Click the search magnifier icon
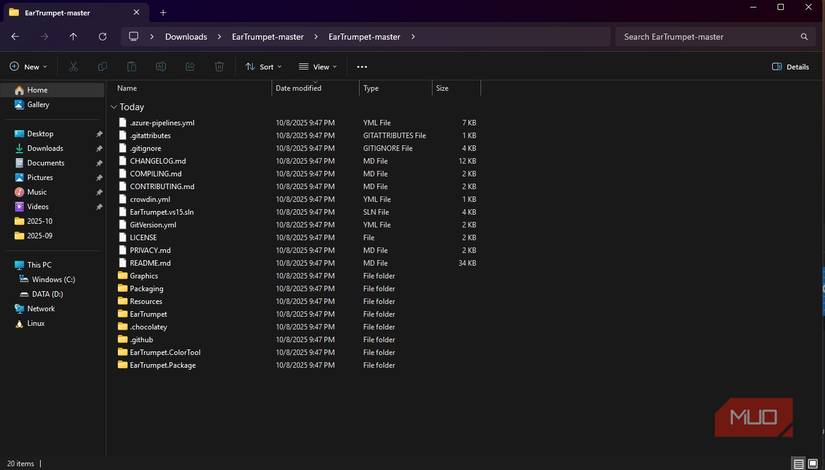 pos(804,37)
